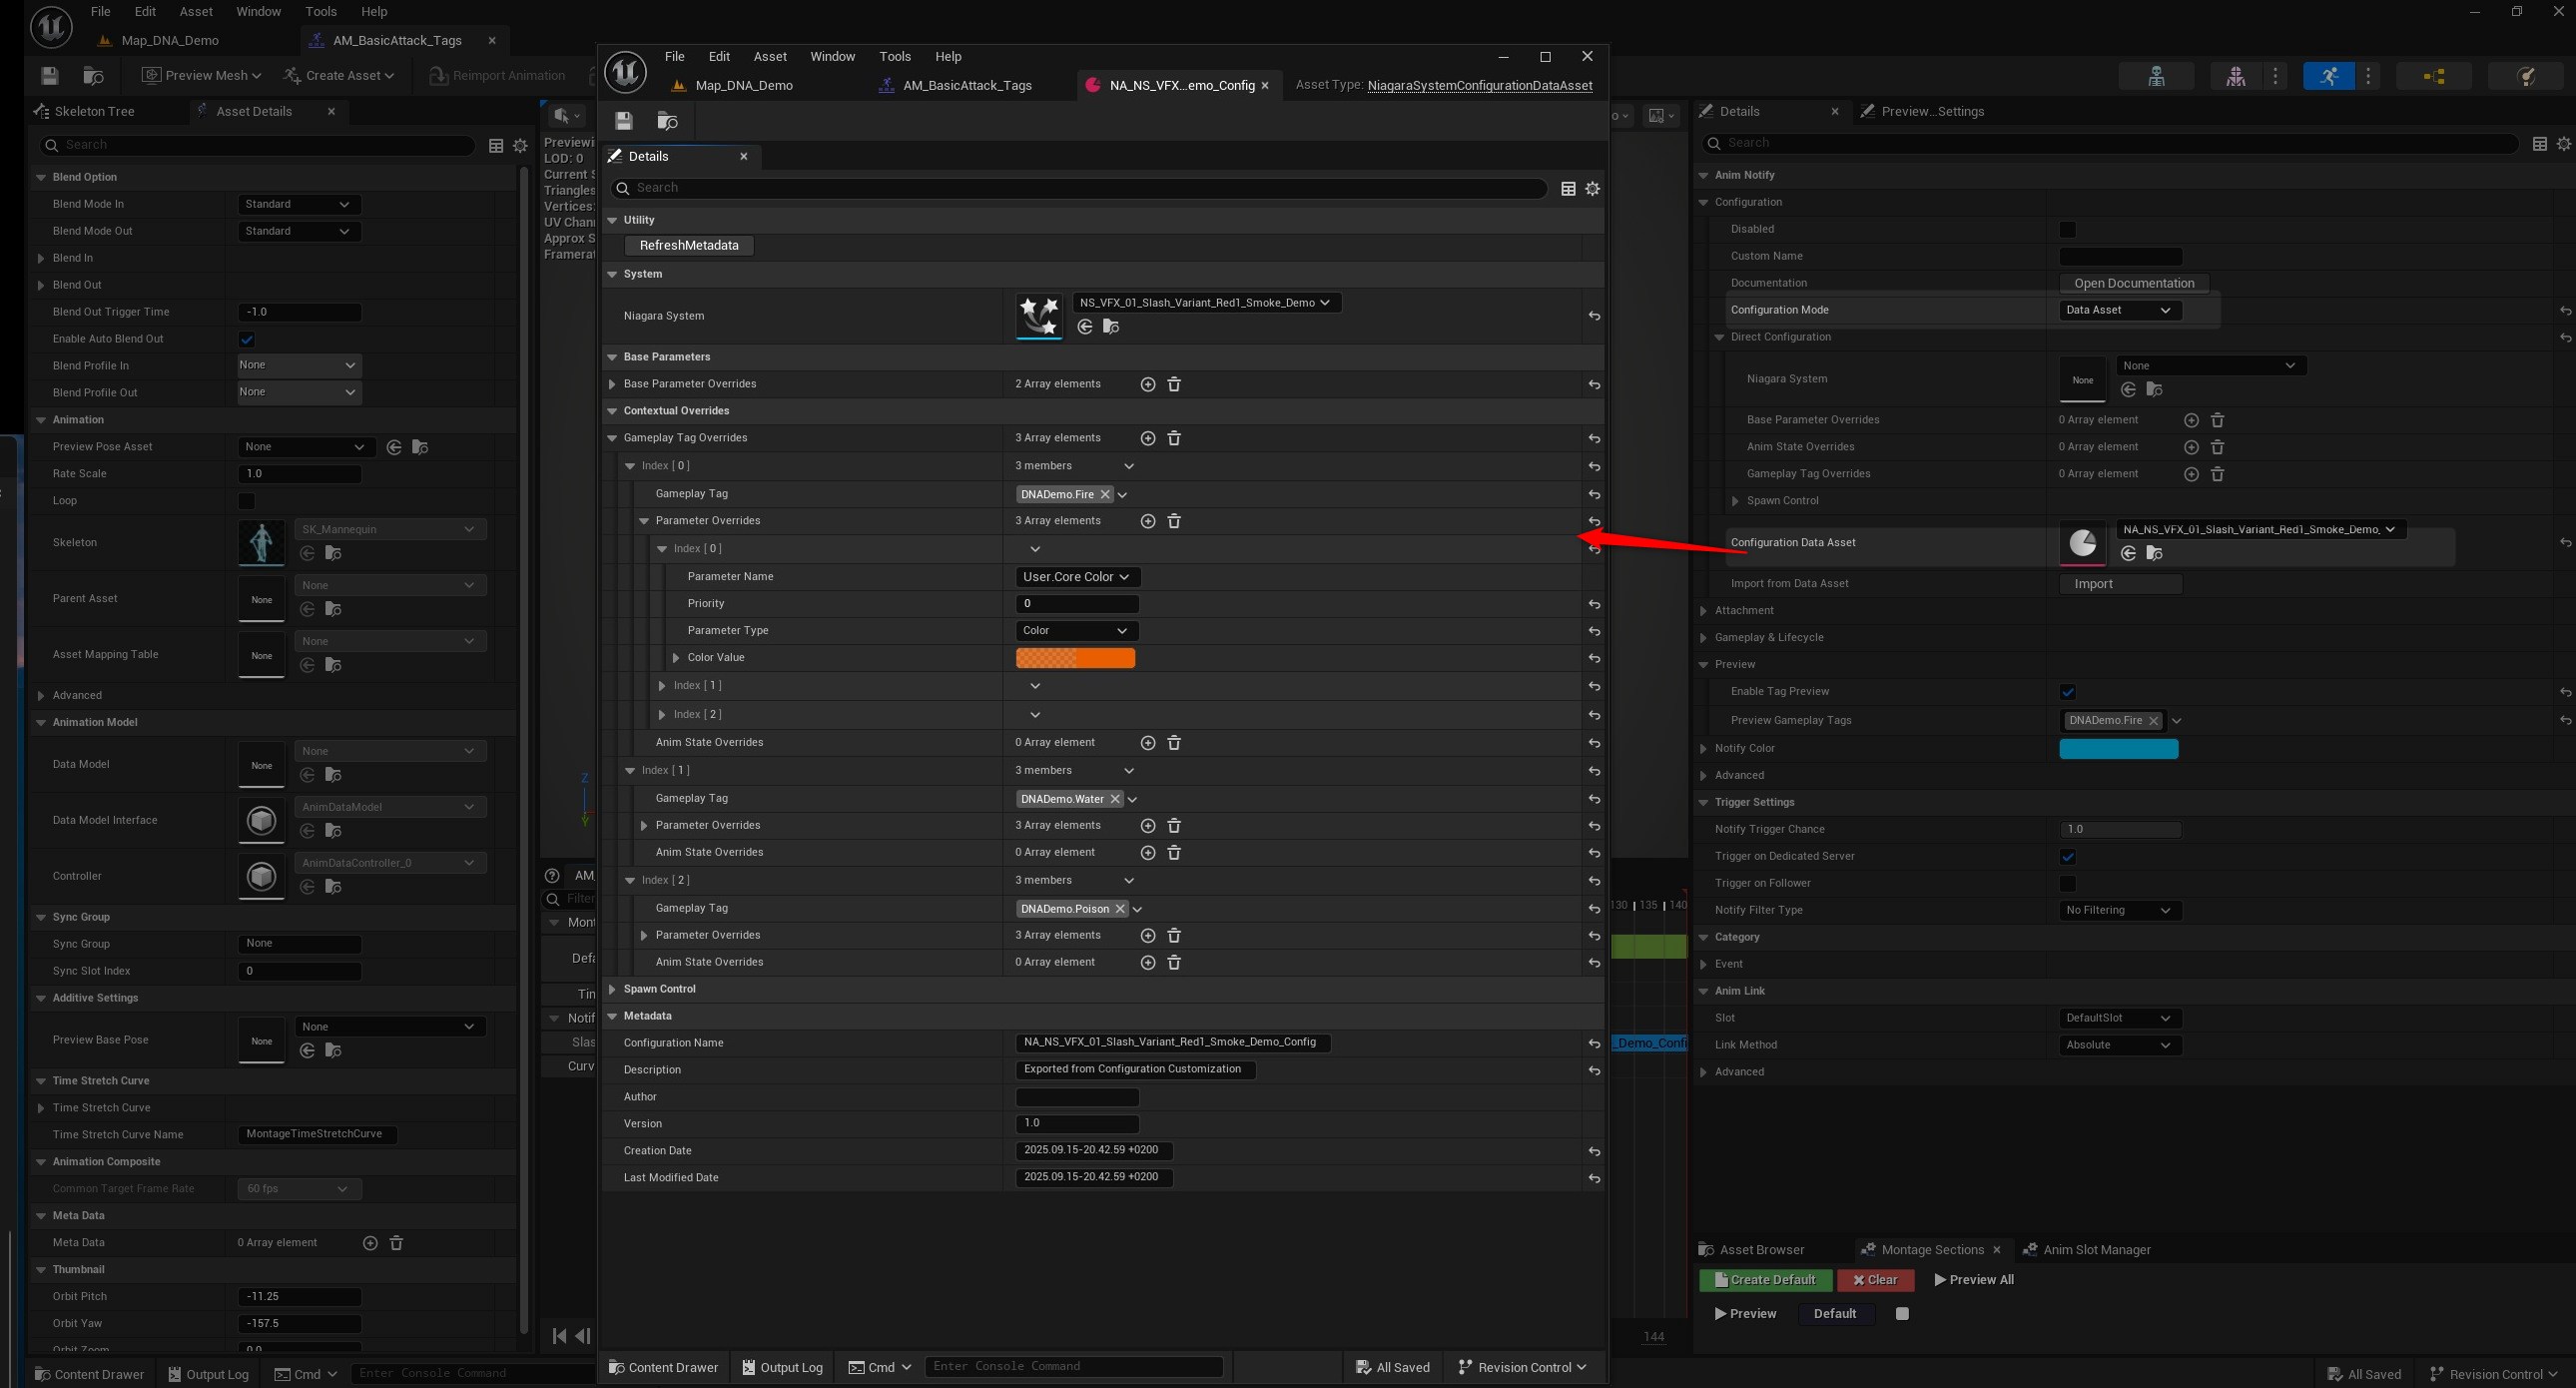Click Browse to asset icon beside Save

[667, 121]
